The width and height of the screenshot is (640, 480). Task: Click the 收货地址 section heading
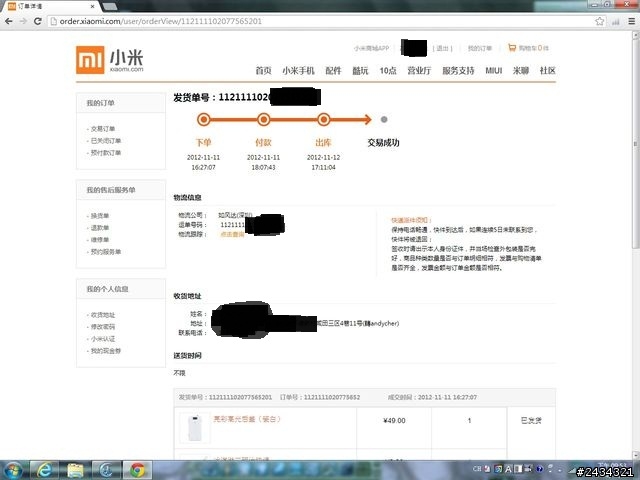187,296
